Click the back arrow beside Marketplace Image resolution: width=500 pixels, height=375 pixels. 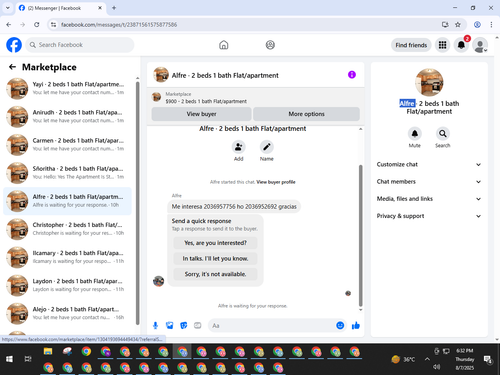[x=12, y=67]
